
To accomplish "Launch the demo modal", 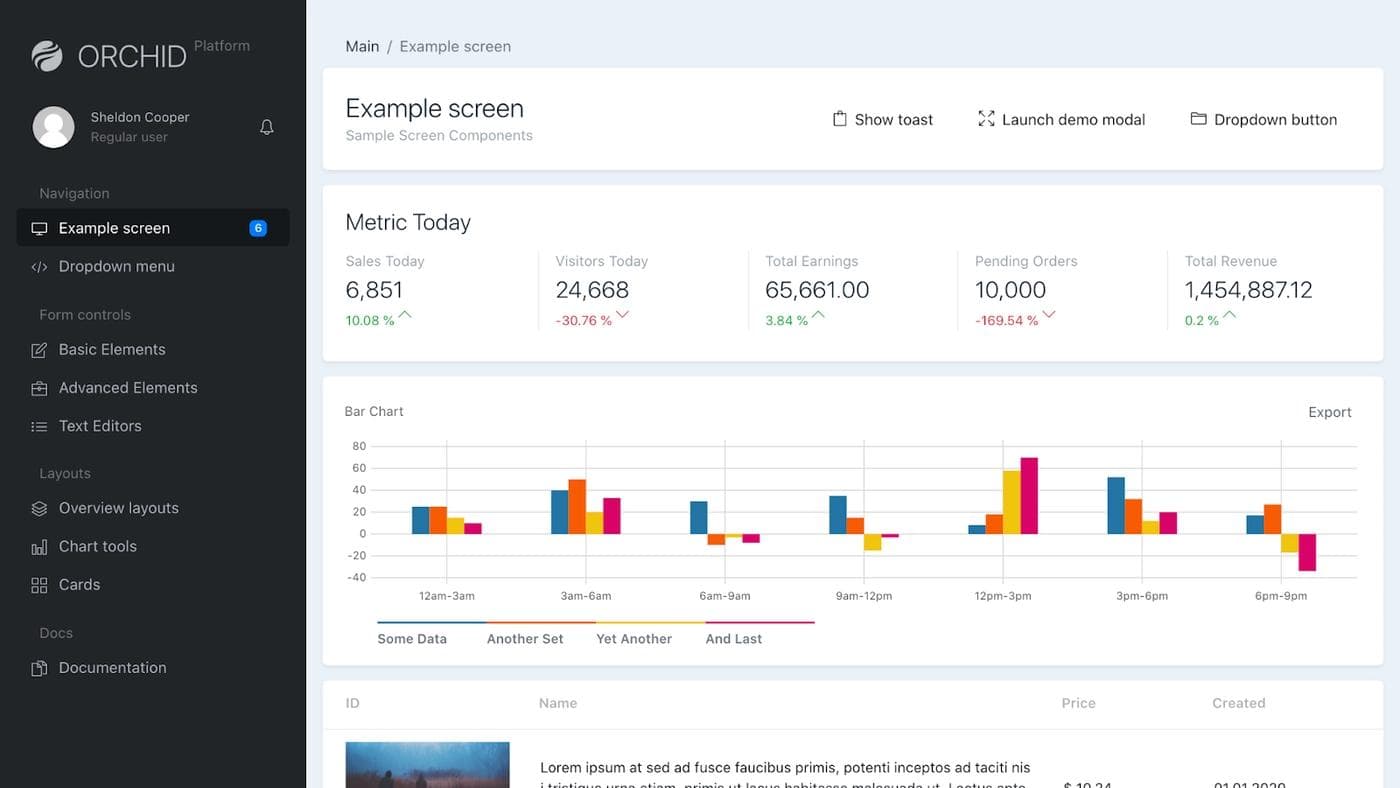I will [1061, 119].
